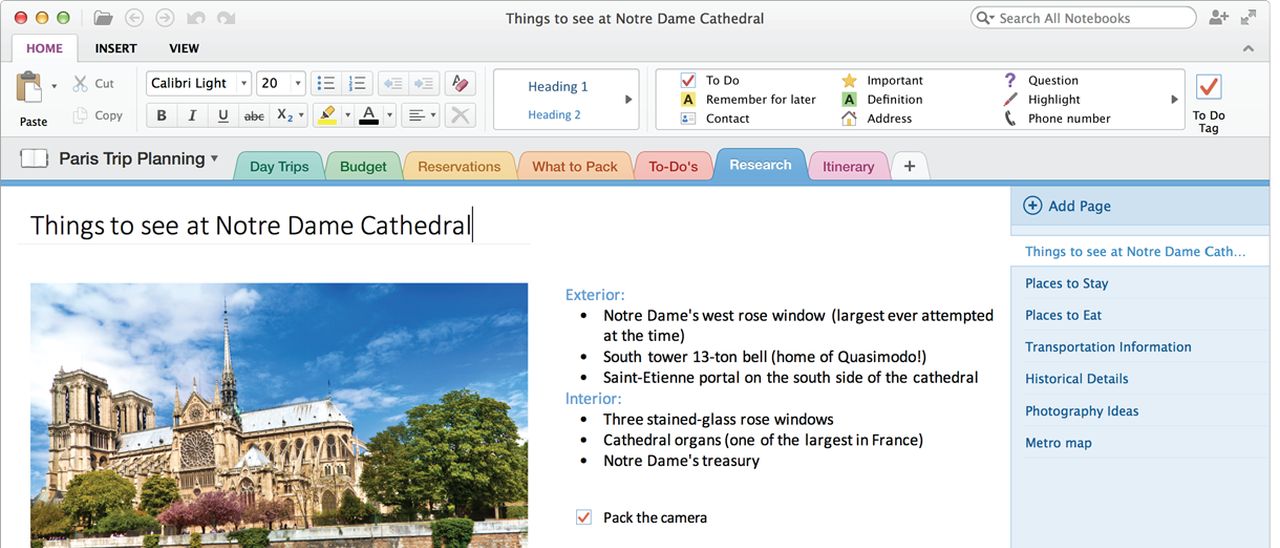The image size is (1280, 548).
Task: Collapse the ribbon with the chevron
Action: coord(1248,48)
